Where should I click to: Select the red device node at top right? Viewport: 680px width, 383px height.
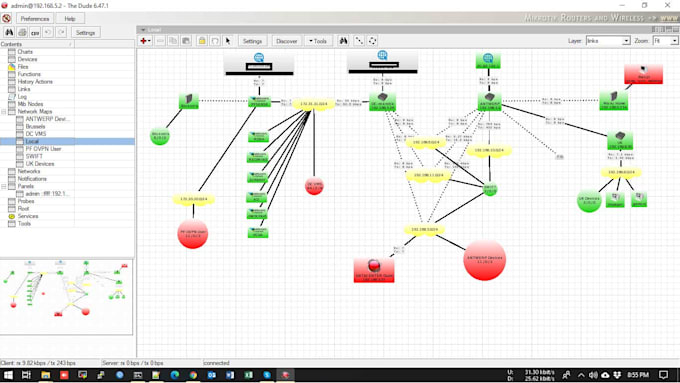[643, 74]
